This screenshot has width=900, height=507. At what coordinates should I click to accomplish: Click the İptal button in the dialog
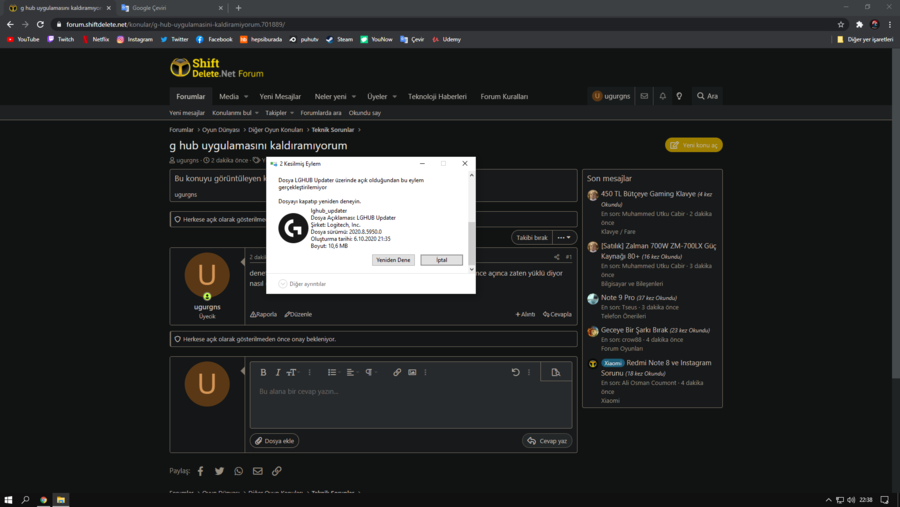[441, 260]
